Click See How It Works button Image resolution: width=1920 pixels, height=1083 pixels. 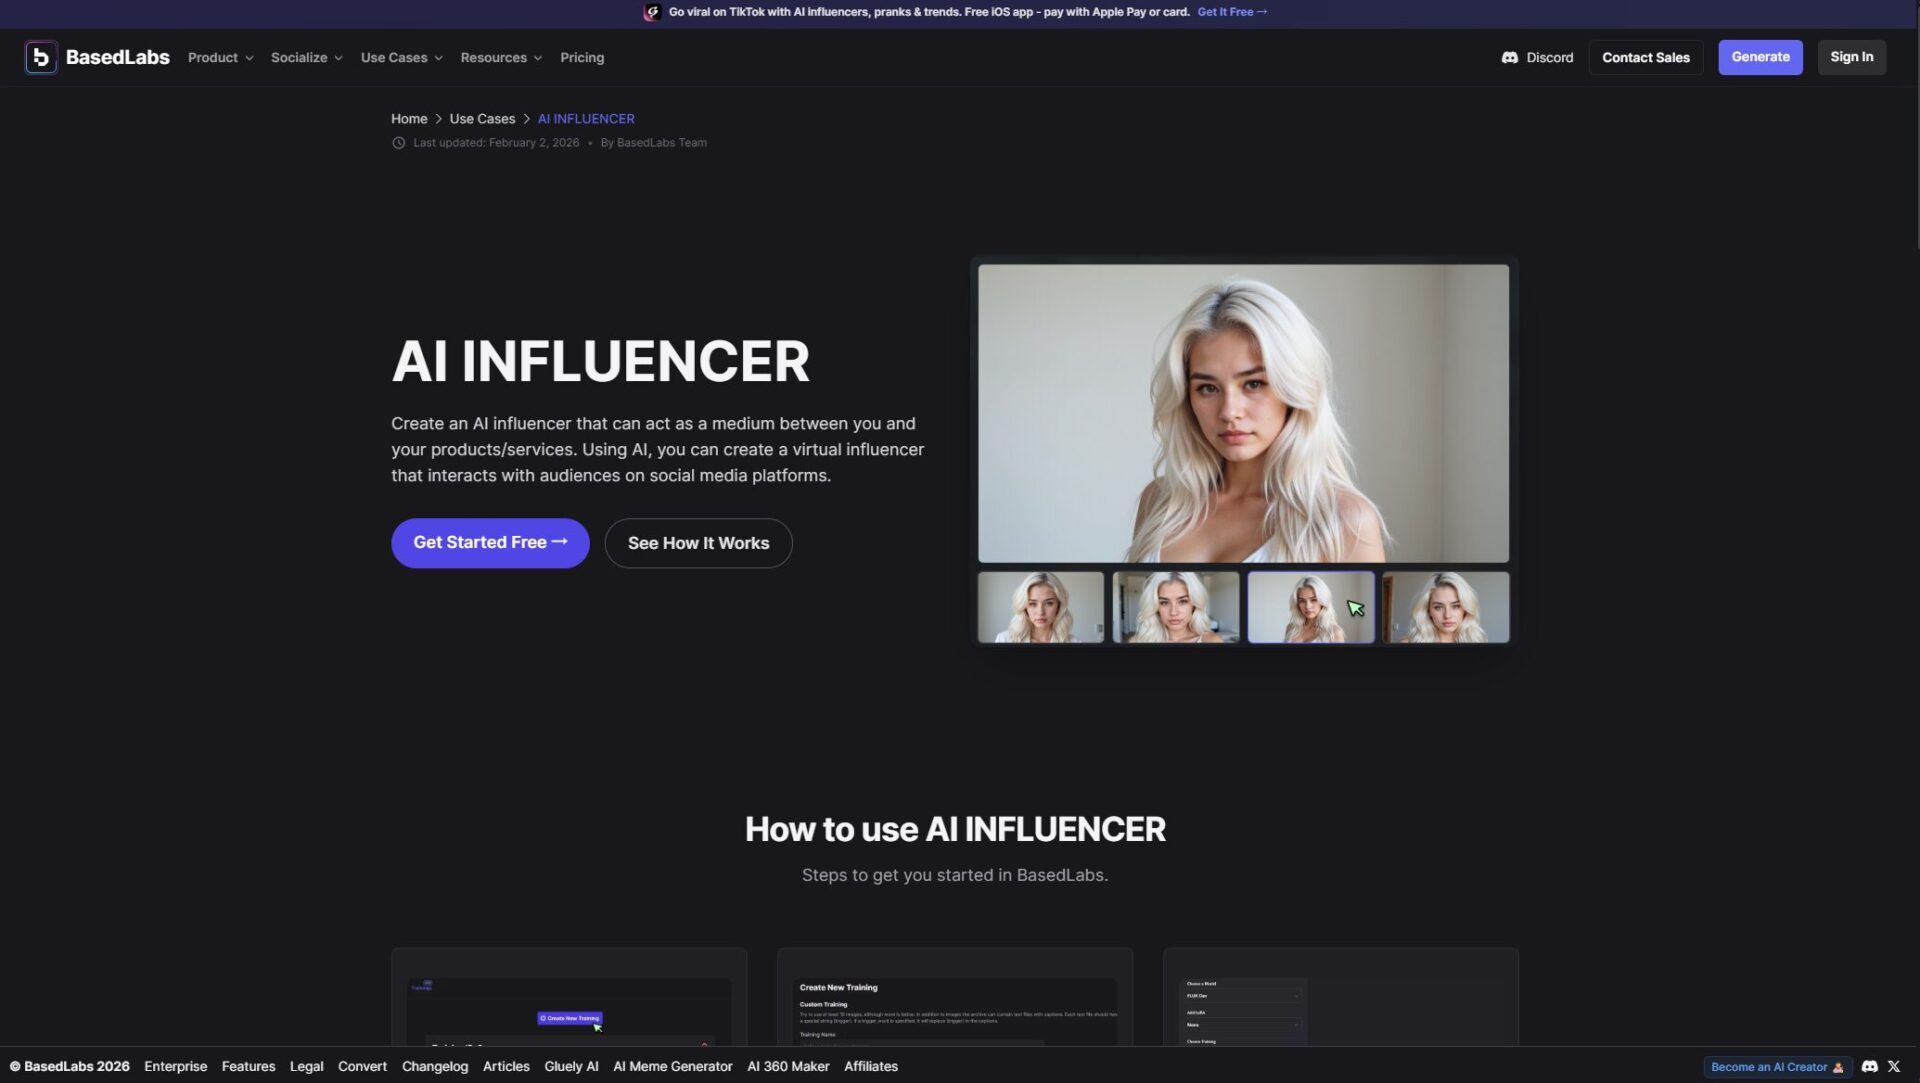click(698, 543)
